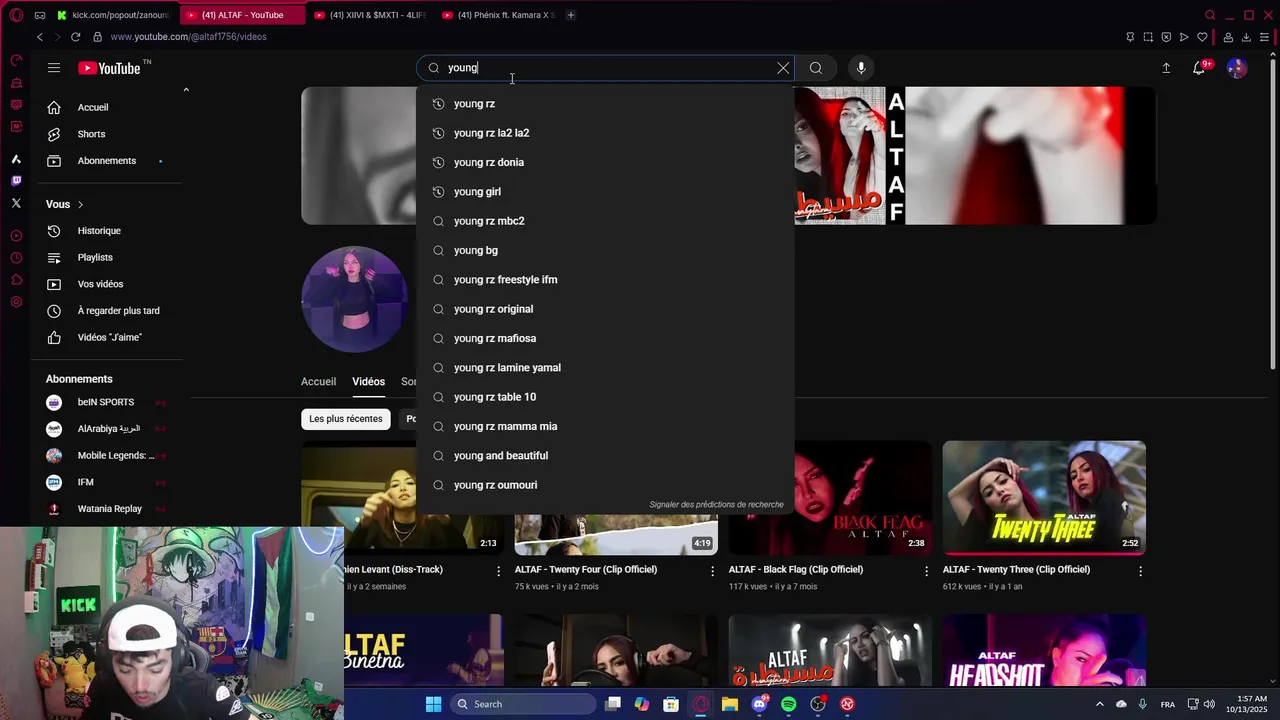Choose suggestion 'young girl'
1280x720 pixels.
pyautogui.click(x=605, y=192)
